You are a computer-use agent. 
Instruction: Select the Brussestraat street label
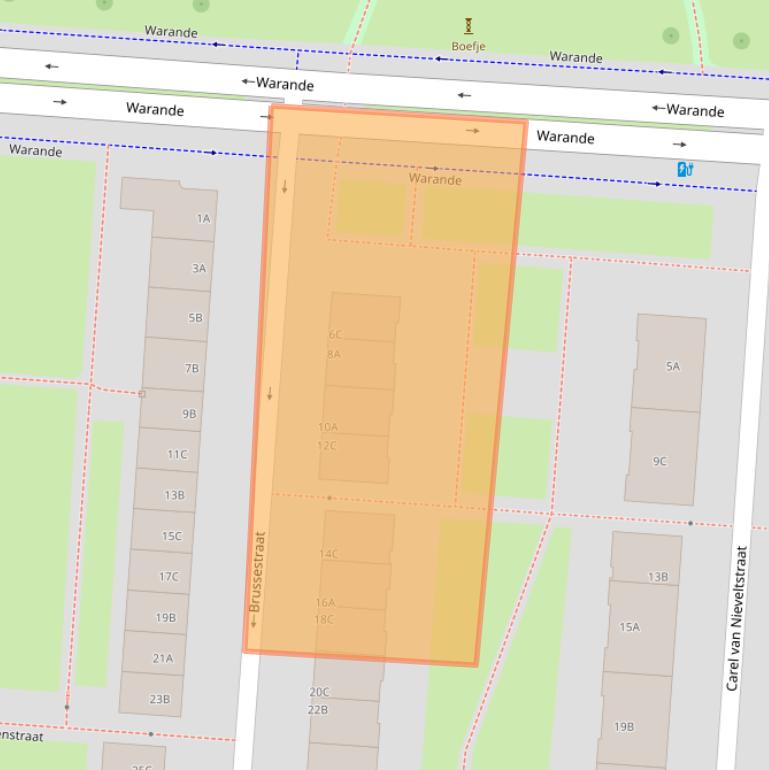tap(257, 572)
